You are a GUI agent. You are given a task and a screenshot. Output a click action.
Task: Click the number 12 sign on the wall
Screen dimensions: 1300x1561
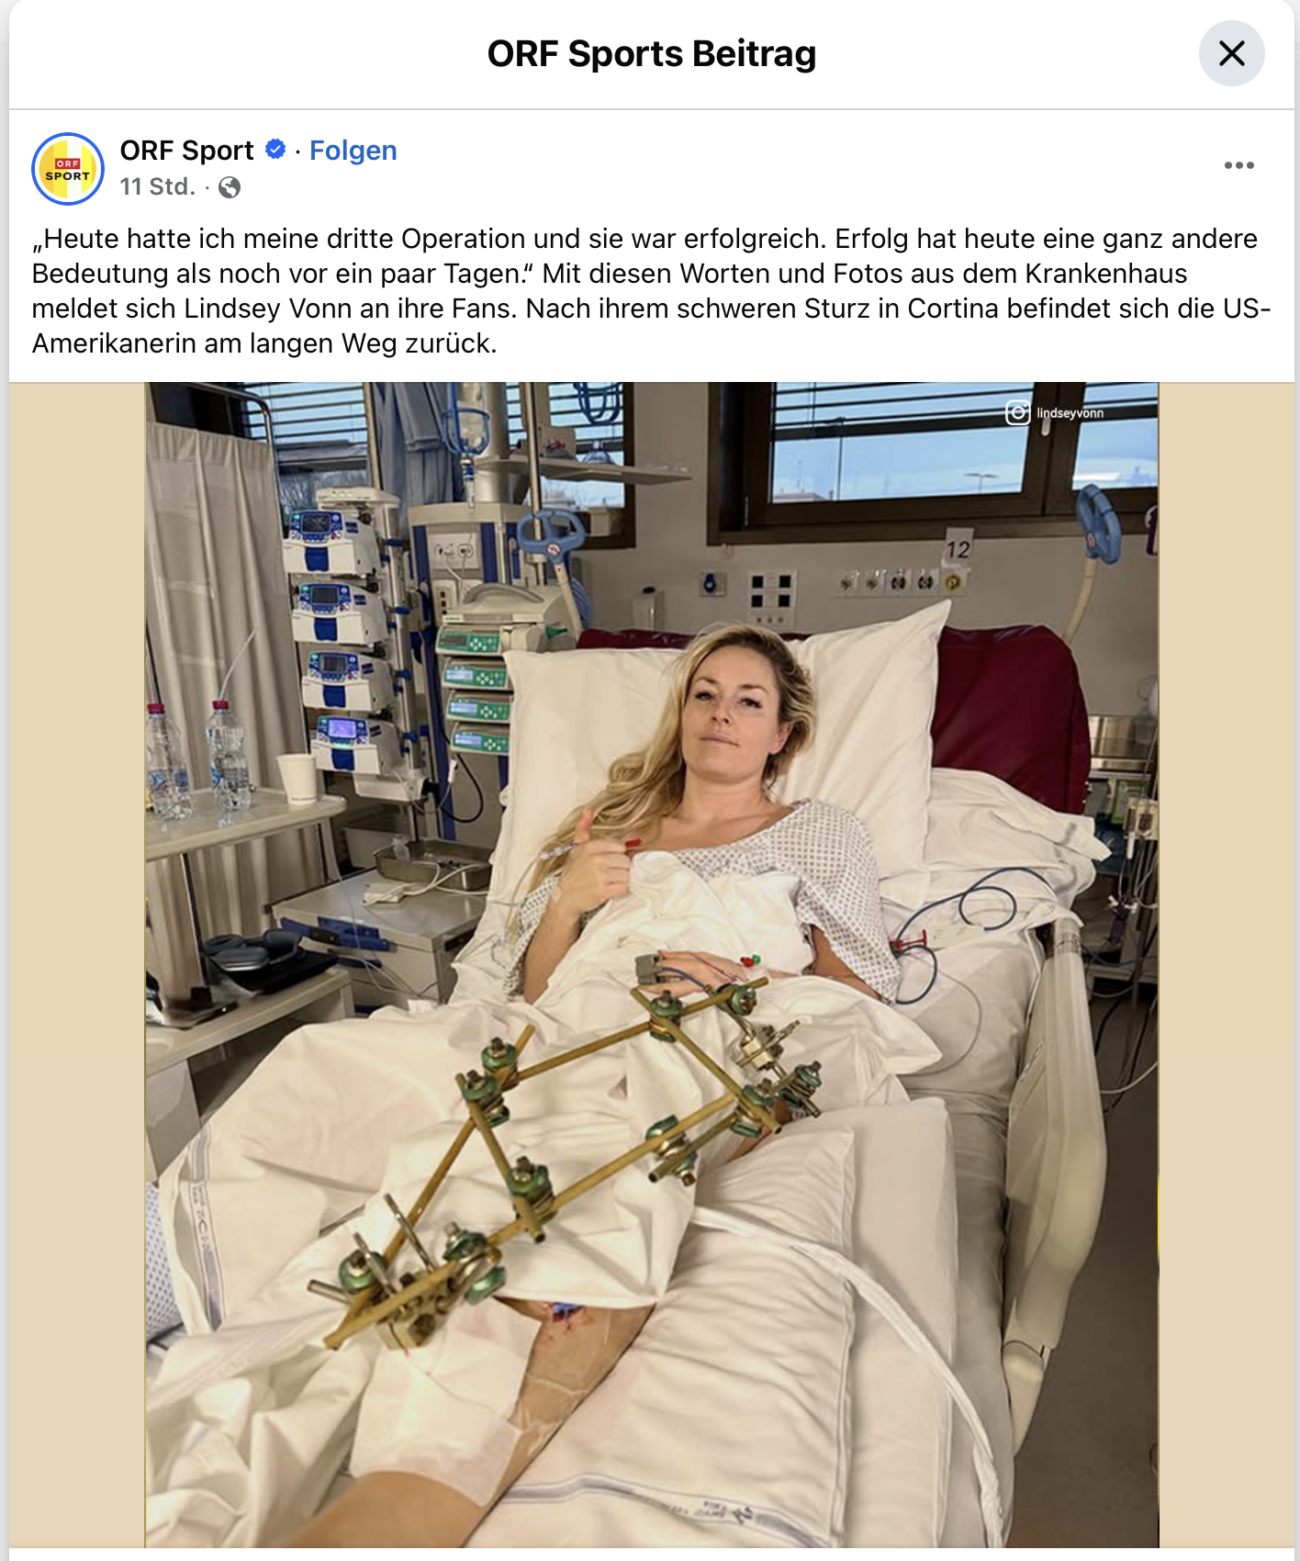click(958, 548)
